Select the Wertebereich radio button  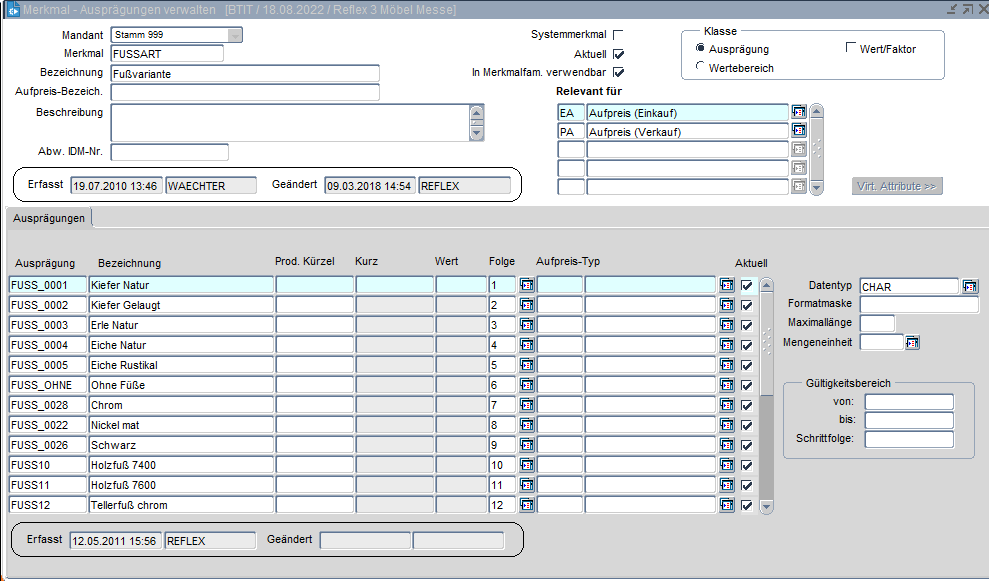click(x=700, y=67)
